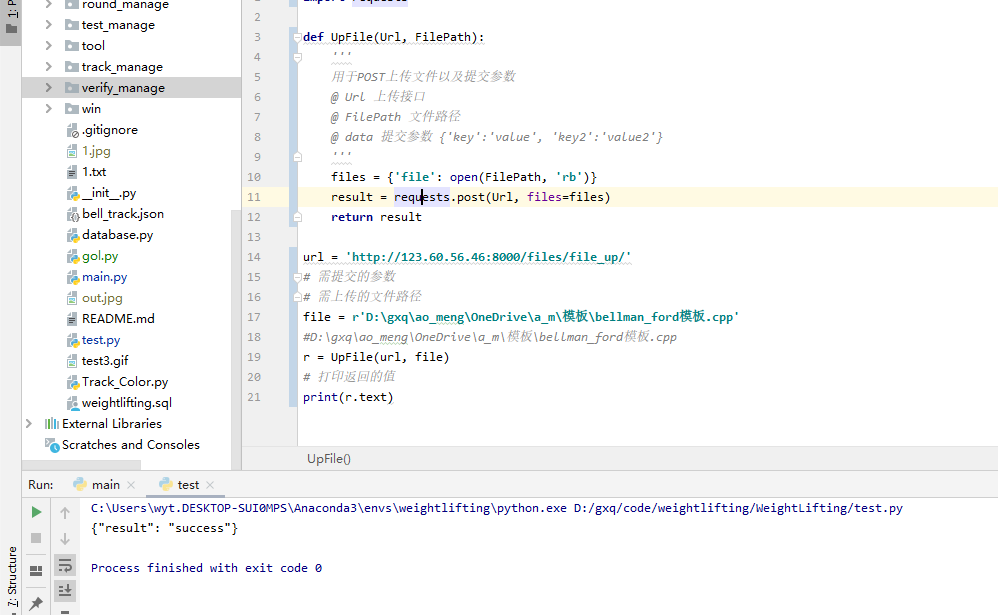Open __init__.py in project tree
This screenshot has height=615, width=998.
click(x=109, y=193)
